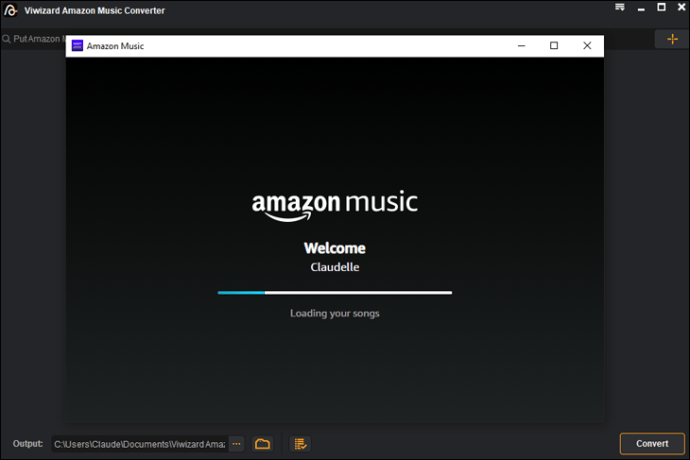
Task: Close the Amazon Music window
Action: (587, 46)
